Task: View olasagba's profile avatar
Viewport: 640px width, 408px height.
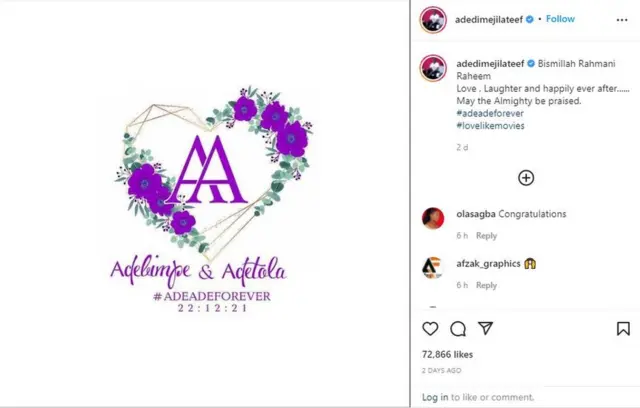Action: pos(432,216)
